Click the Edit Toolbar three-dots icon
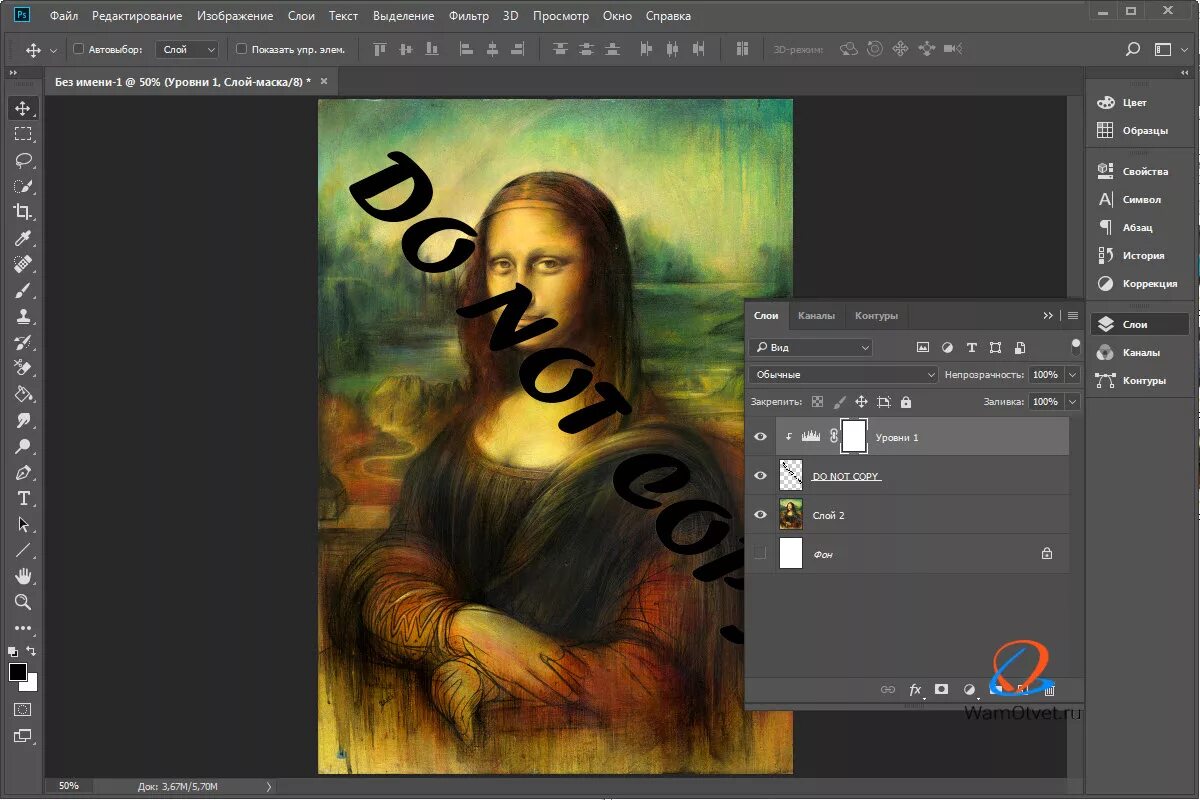The image size is (1200, 800). click(x=22, y=629)
